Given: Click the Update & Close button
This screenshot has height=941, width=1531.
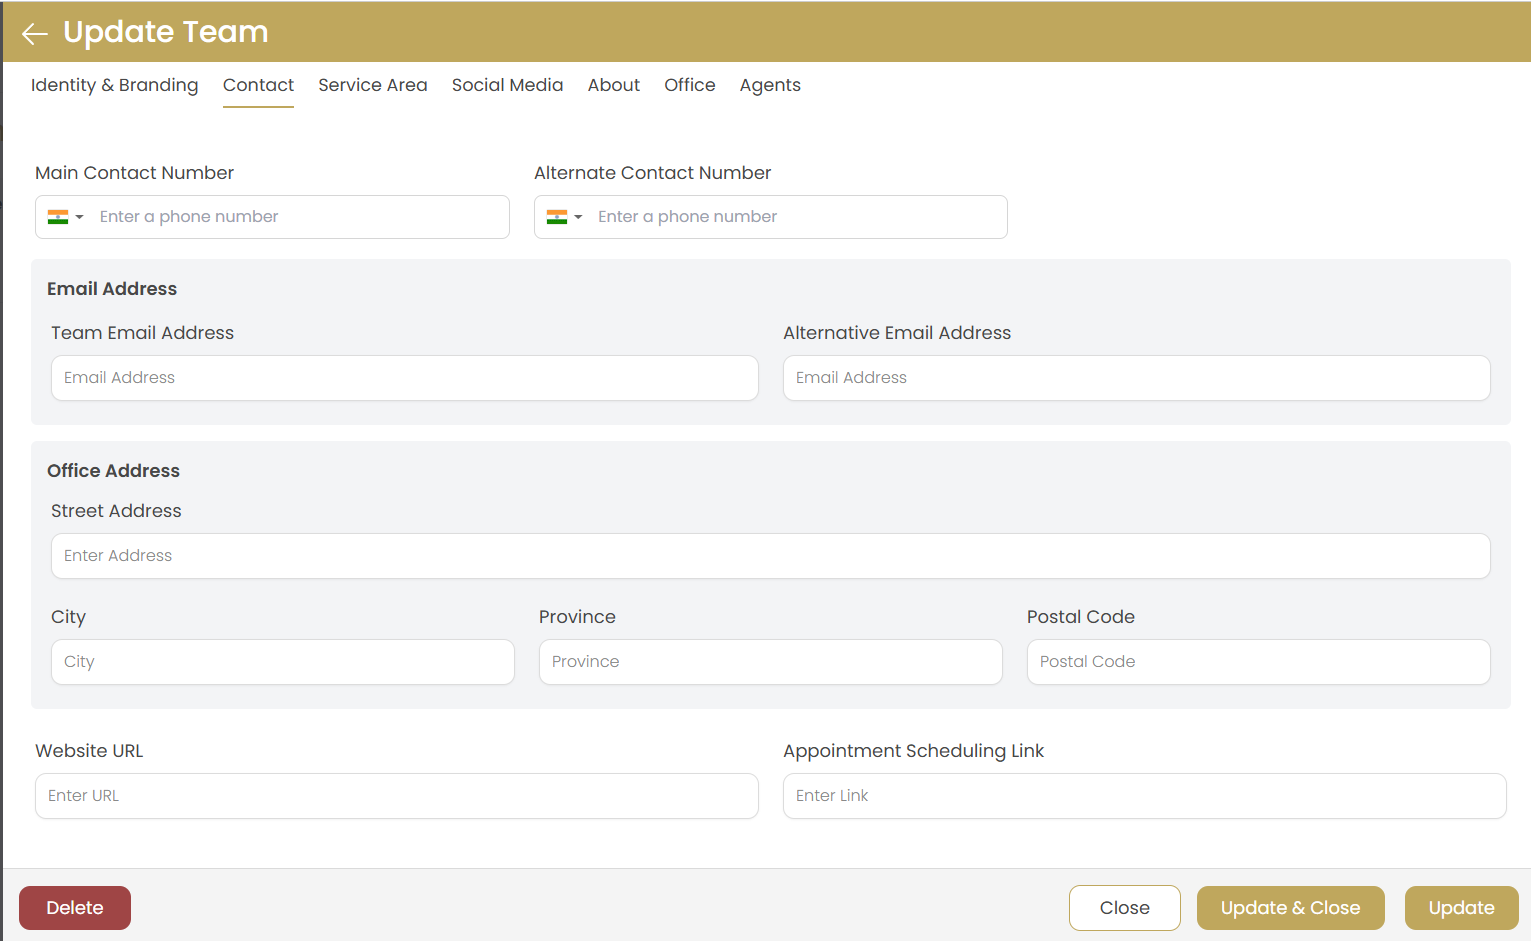Looking at the screenshot, I should pyautogui.click(x=1290, y=907).
